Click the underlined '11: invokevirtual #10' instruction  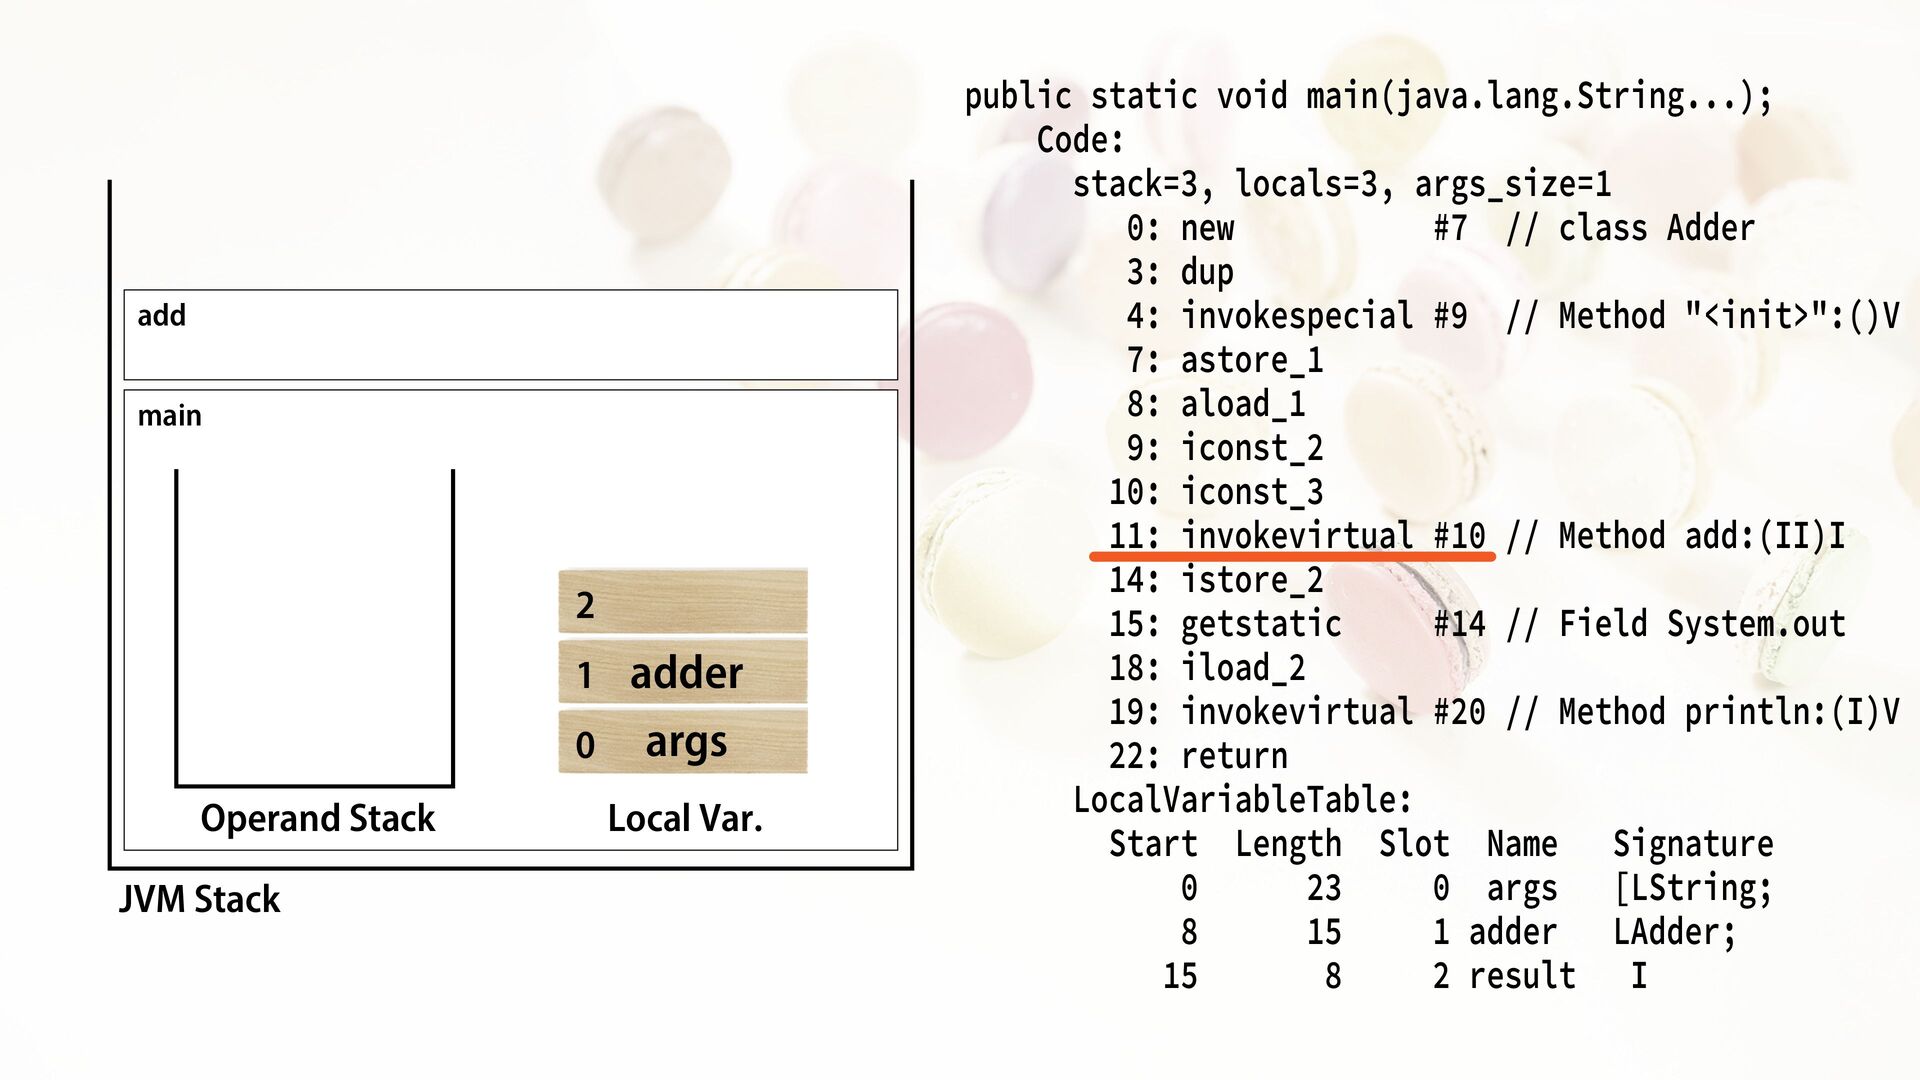[x=1297, y=537]
